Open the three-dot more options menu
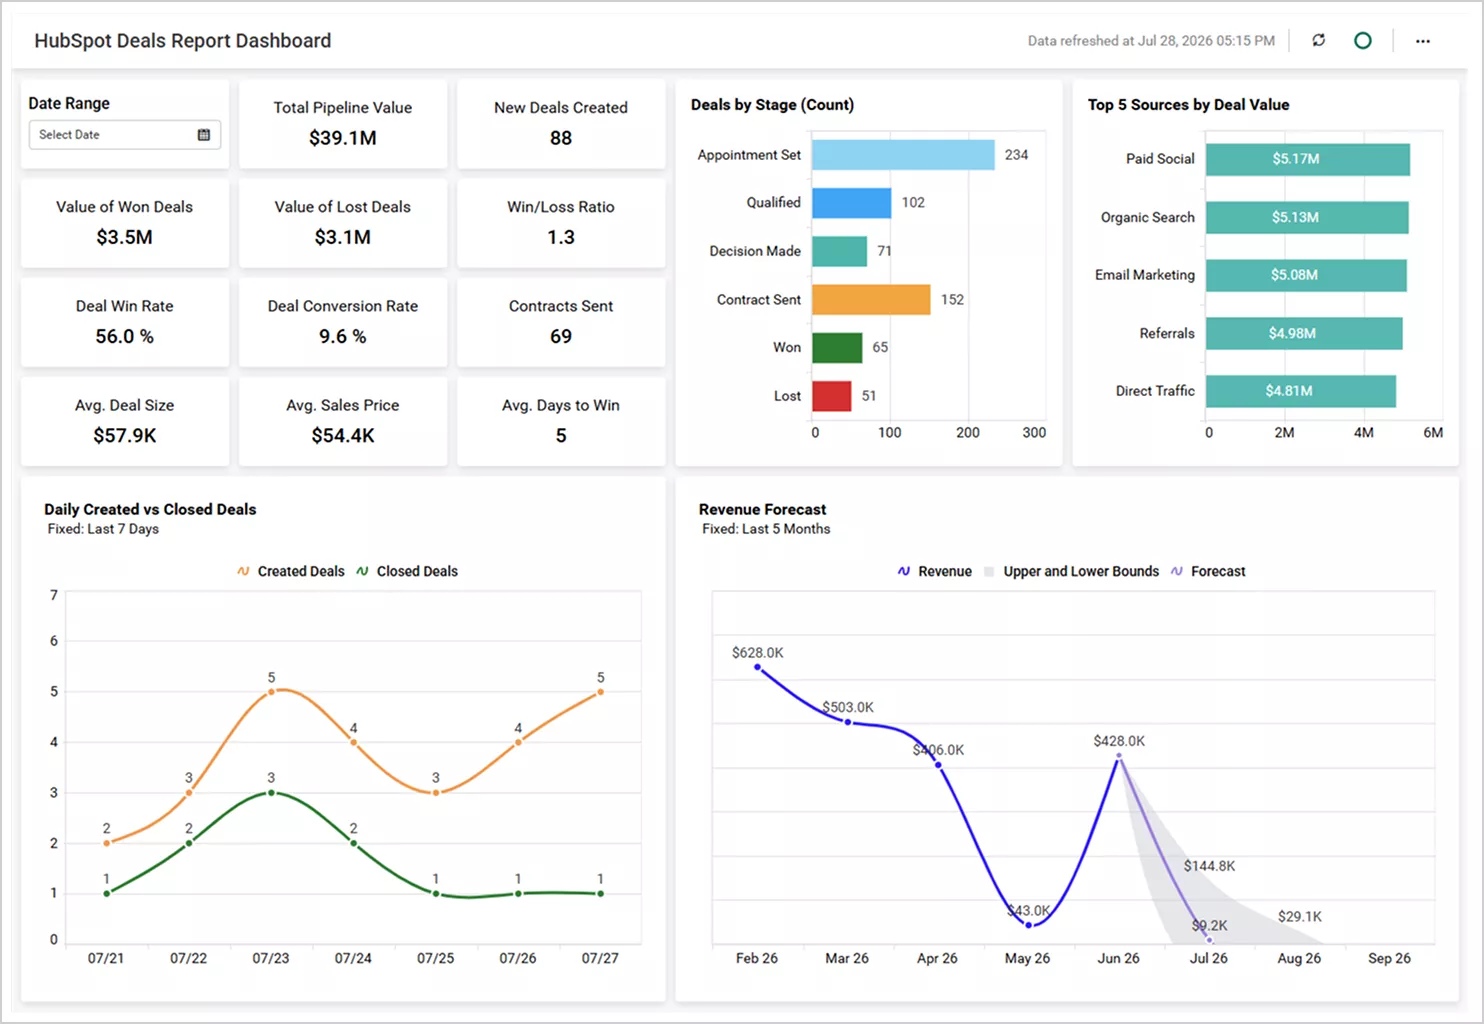Screen dimensions: 1484x1024 1423,41
